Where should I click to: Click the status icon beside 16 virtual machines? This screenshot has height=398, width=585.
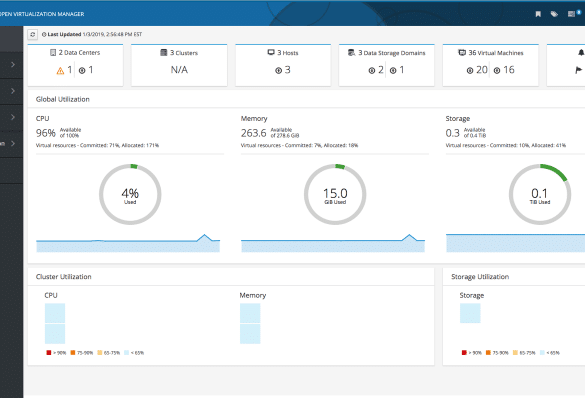497,70
